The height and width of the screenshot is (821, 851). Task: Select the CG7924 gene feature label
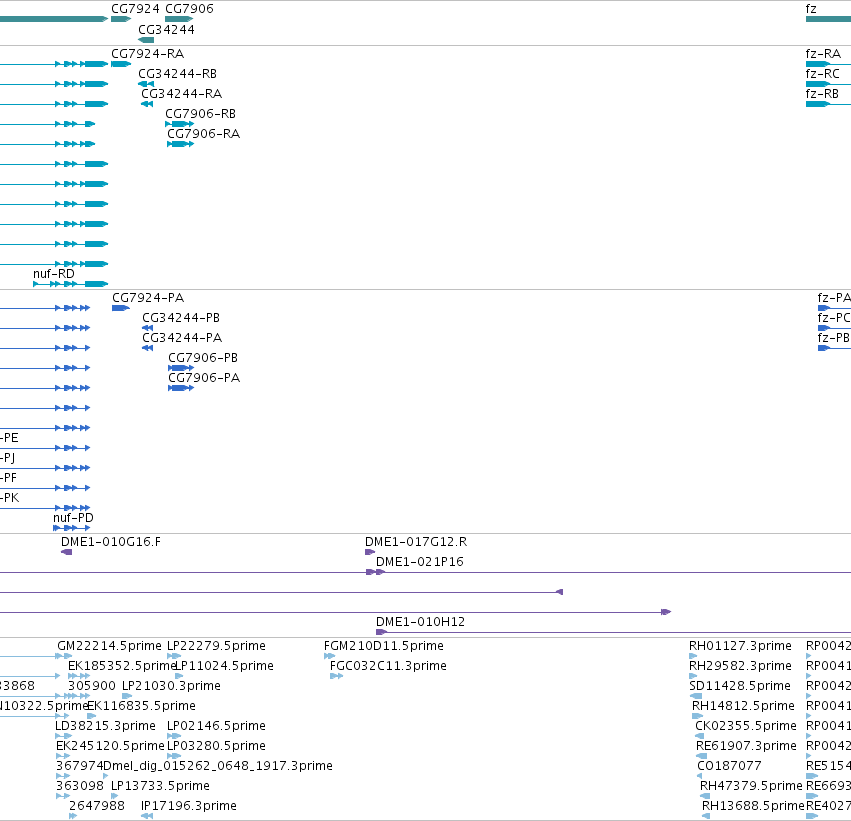135,9
